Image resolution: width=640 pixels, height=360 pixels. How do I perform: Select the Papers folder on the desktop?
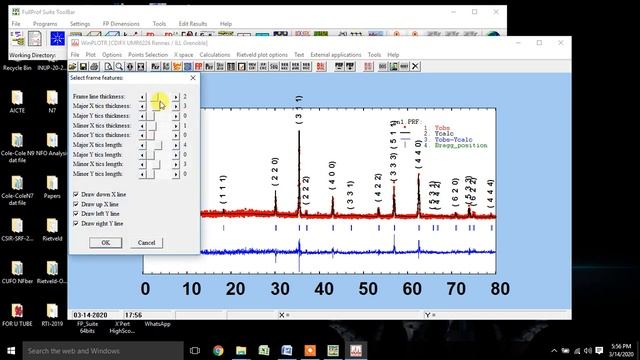[52, 187]
